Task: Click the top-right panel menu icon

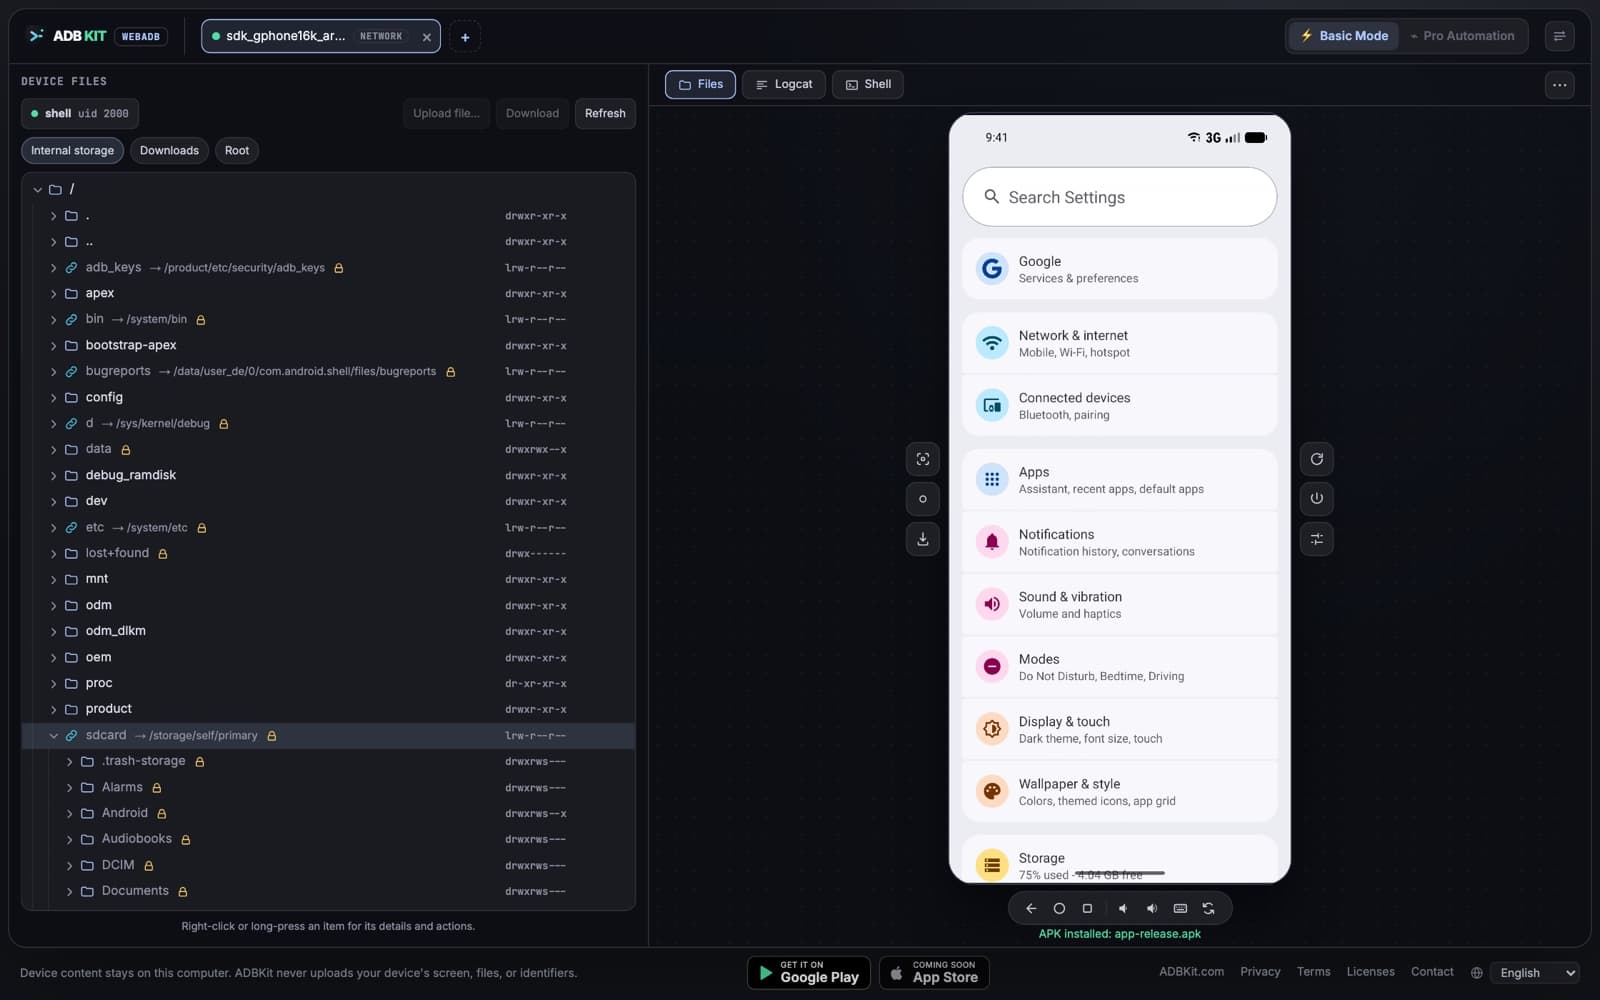Action: (1559, 36)
